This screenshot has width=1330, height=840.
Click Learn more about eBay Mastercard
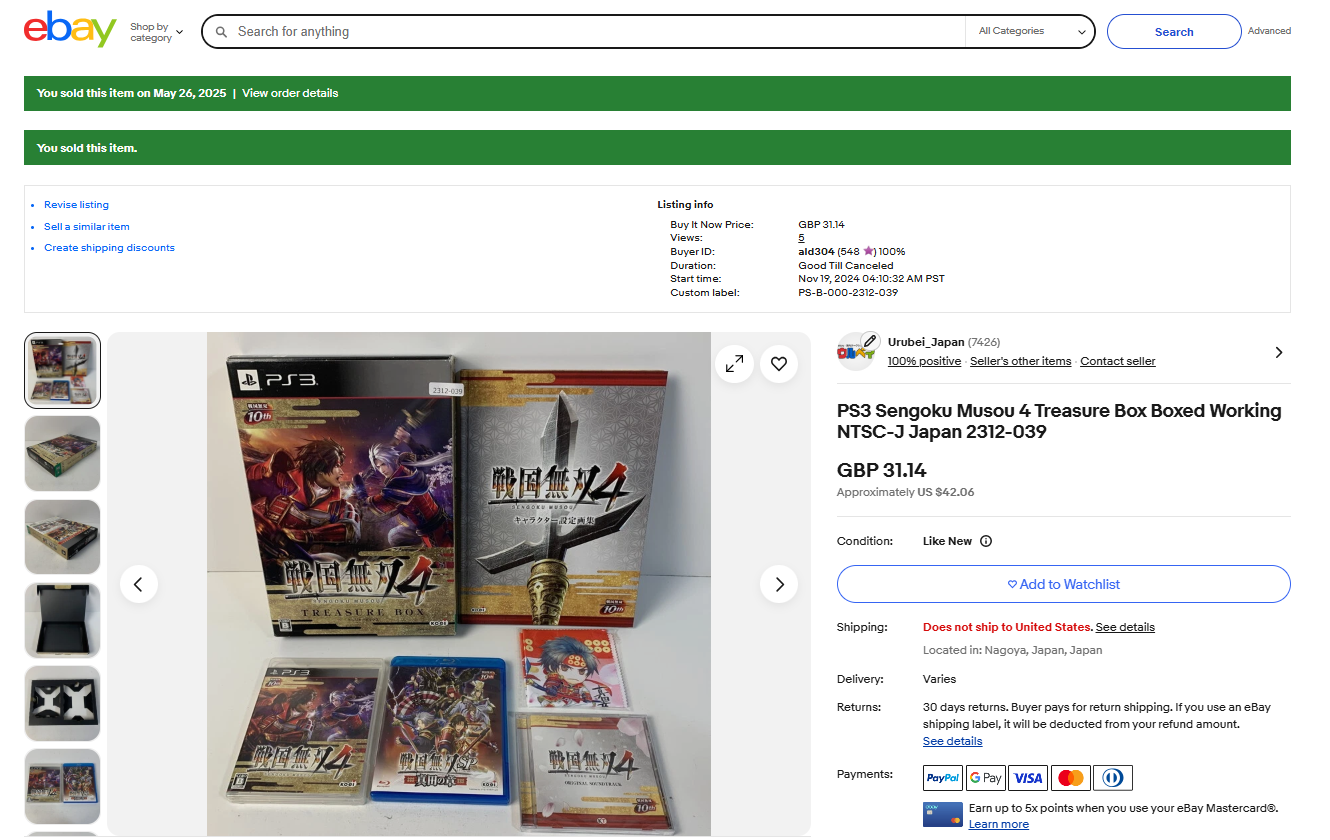[x=998, y=824]
